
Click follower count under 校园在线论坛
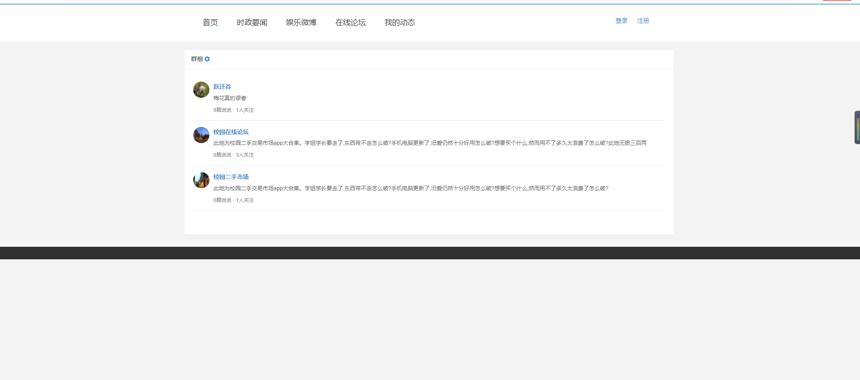tap(245, 155)
